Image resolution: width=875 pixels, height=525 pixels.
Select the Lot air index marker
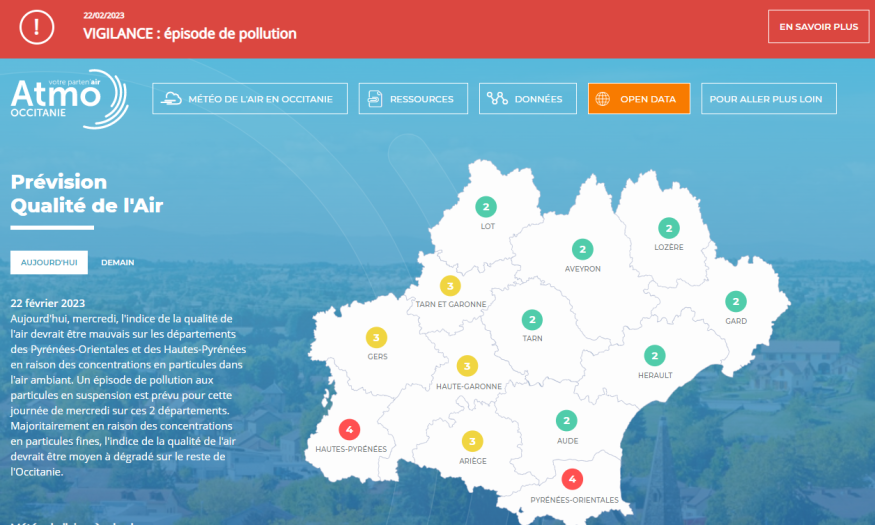pos(486,208)
